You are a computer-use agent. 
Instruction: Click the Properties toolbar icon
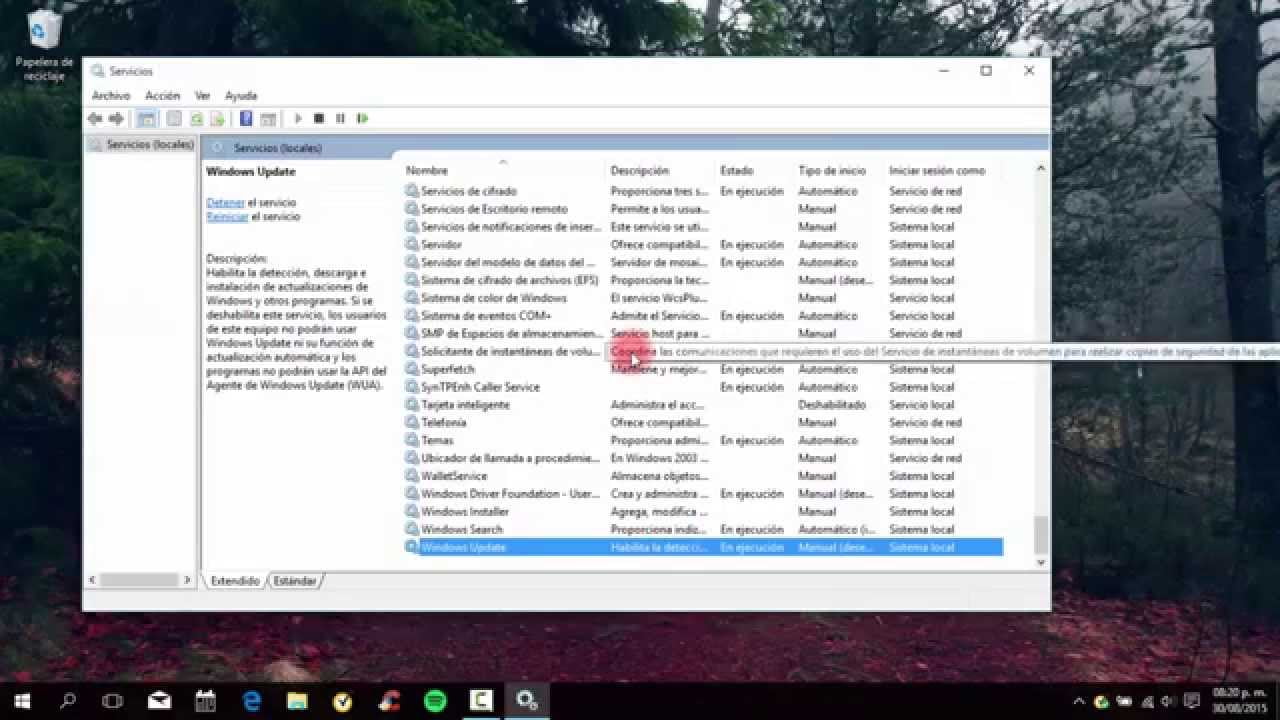tap(174, 119)
